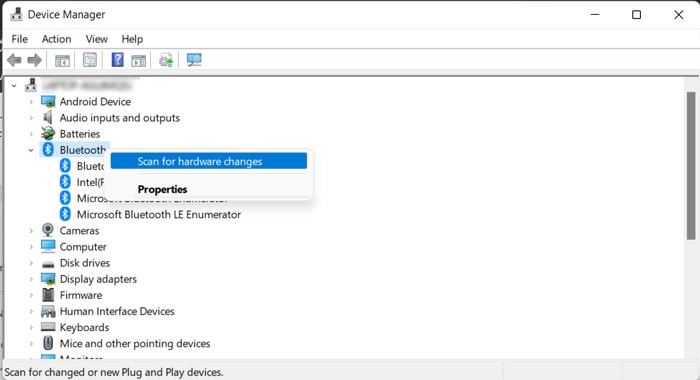The width and height of the screenshot is (700, 380).
Task: Maximize the Device Manager window
Action: 636,15
